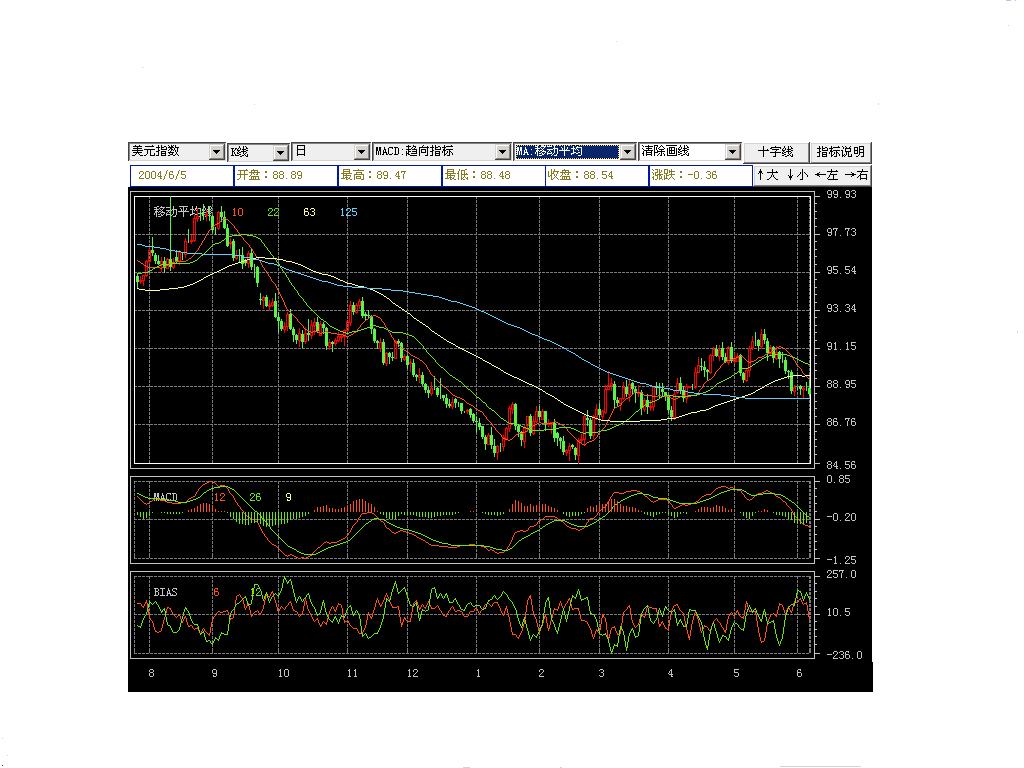
Task: Click month 8 on time axis
Action: (x=152, y=673)
